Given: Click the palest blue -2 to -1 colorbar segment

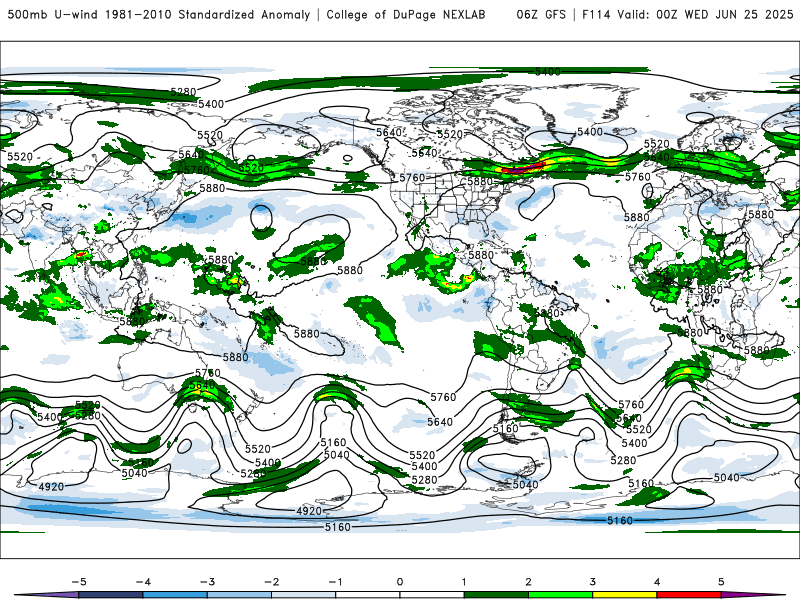Looking at the screenshot, I should 304,595.
